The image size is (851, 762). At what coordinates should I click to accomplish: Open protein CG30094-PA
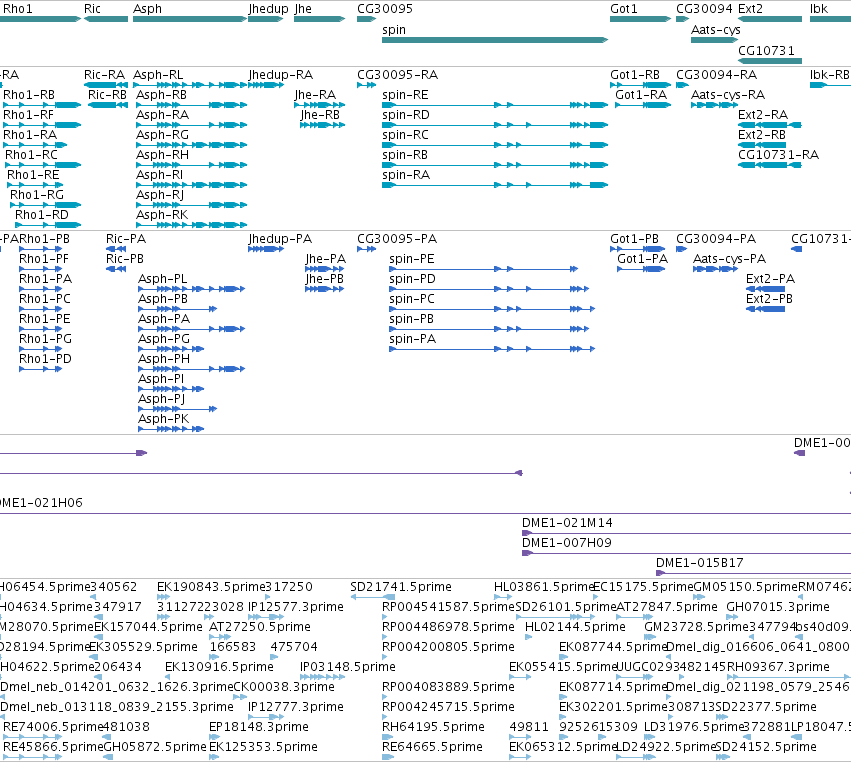(x=716, y=239)
